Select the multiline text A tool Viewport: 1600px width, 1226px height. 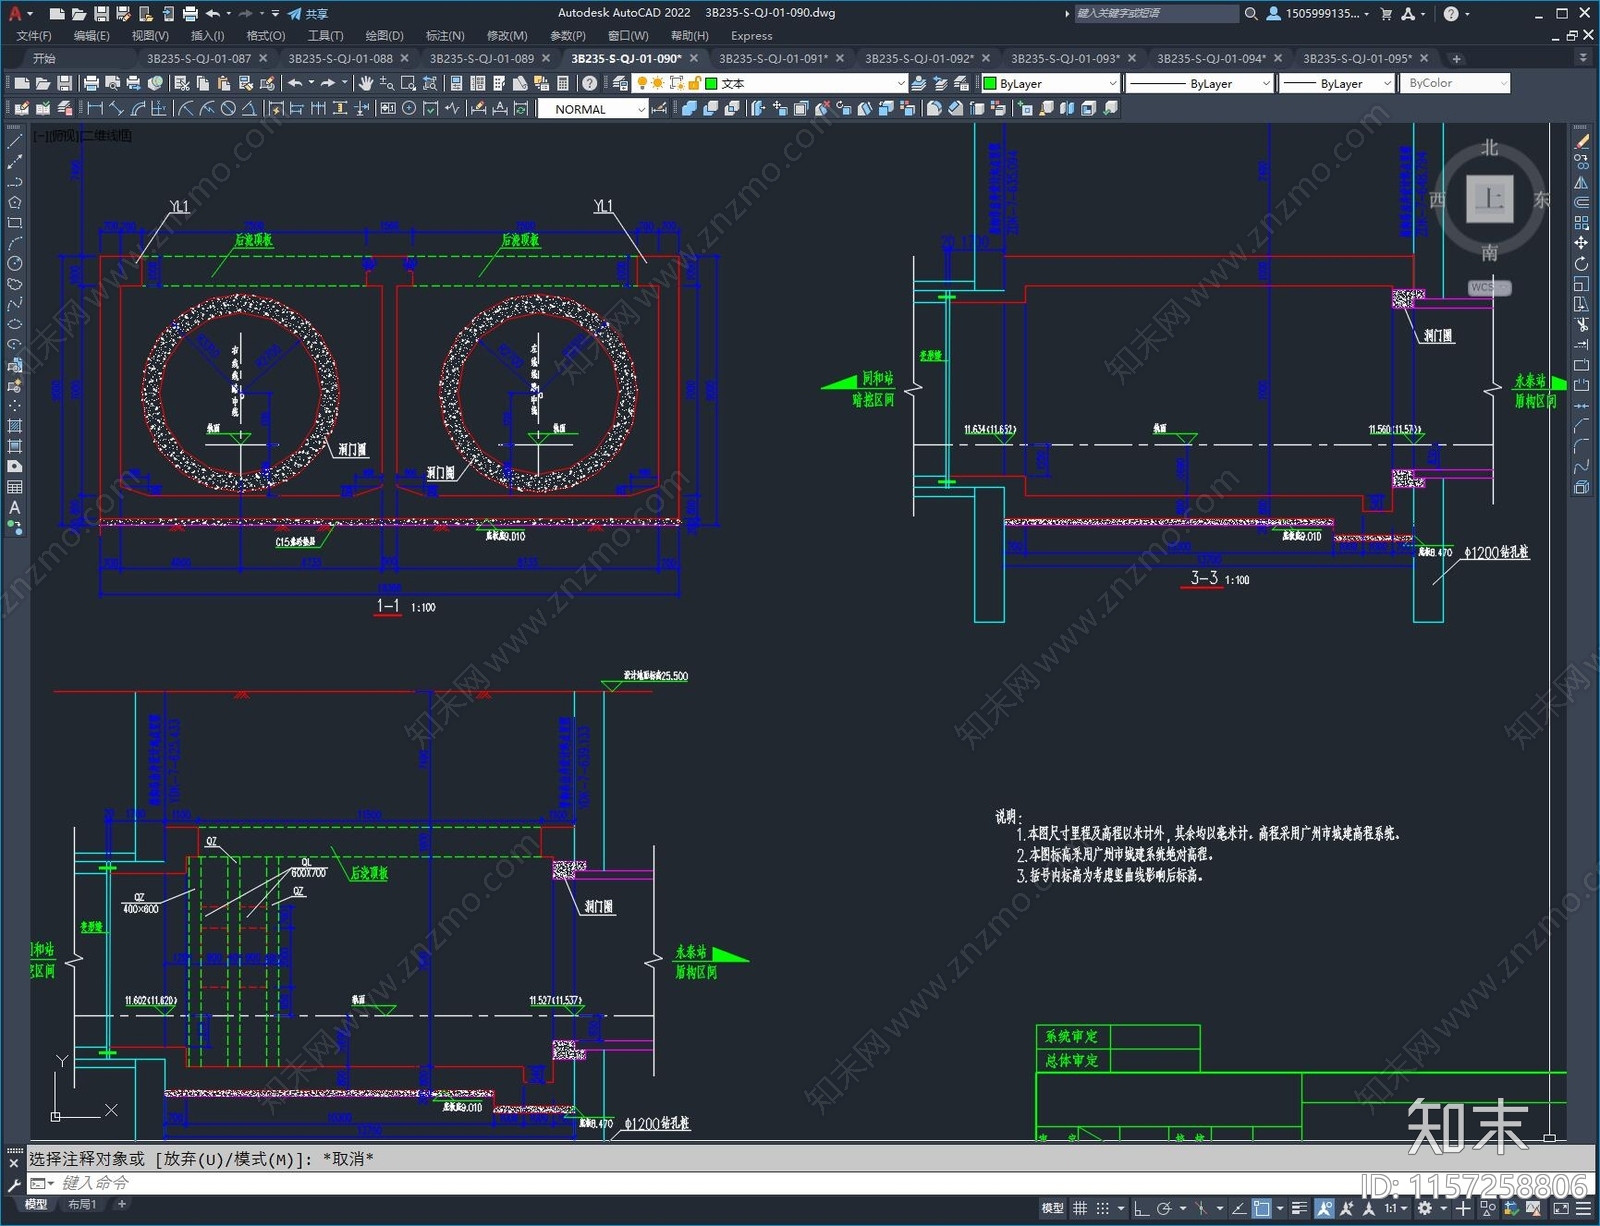pyautogui.click(x=14, y=507)
